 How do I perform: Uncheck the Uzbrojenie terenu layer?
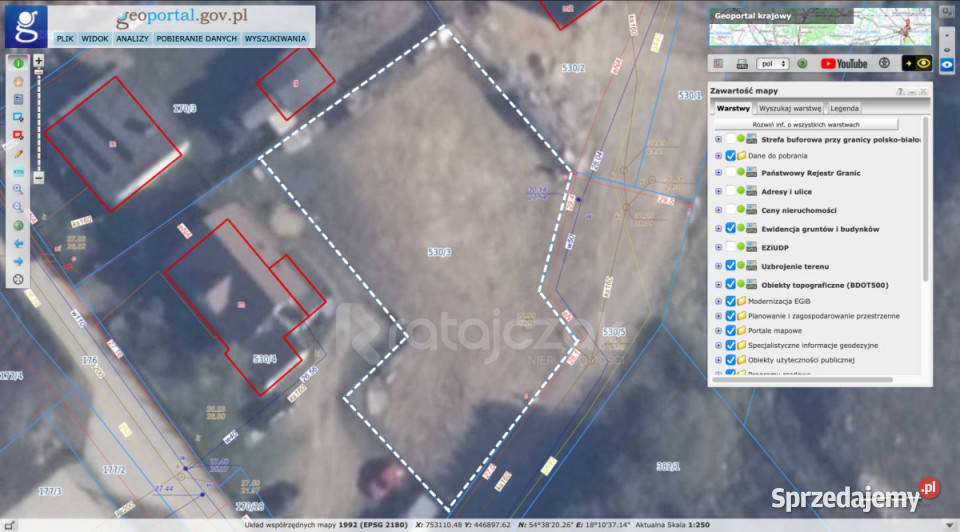(730, 266)
